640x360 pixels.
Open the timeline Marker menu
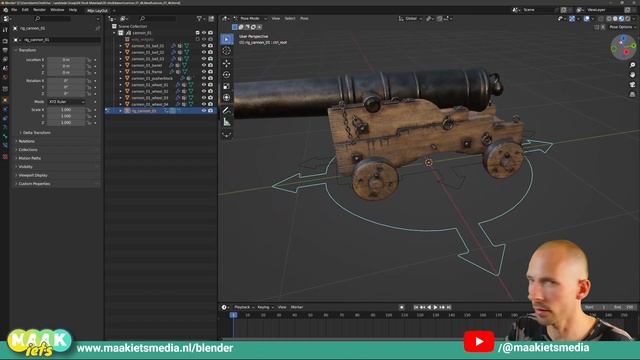point(297,307)
